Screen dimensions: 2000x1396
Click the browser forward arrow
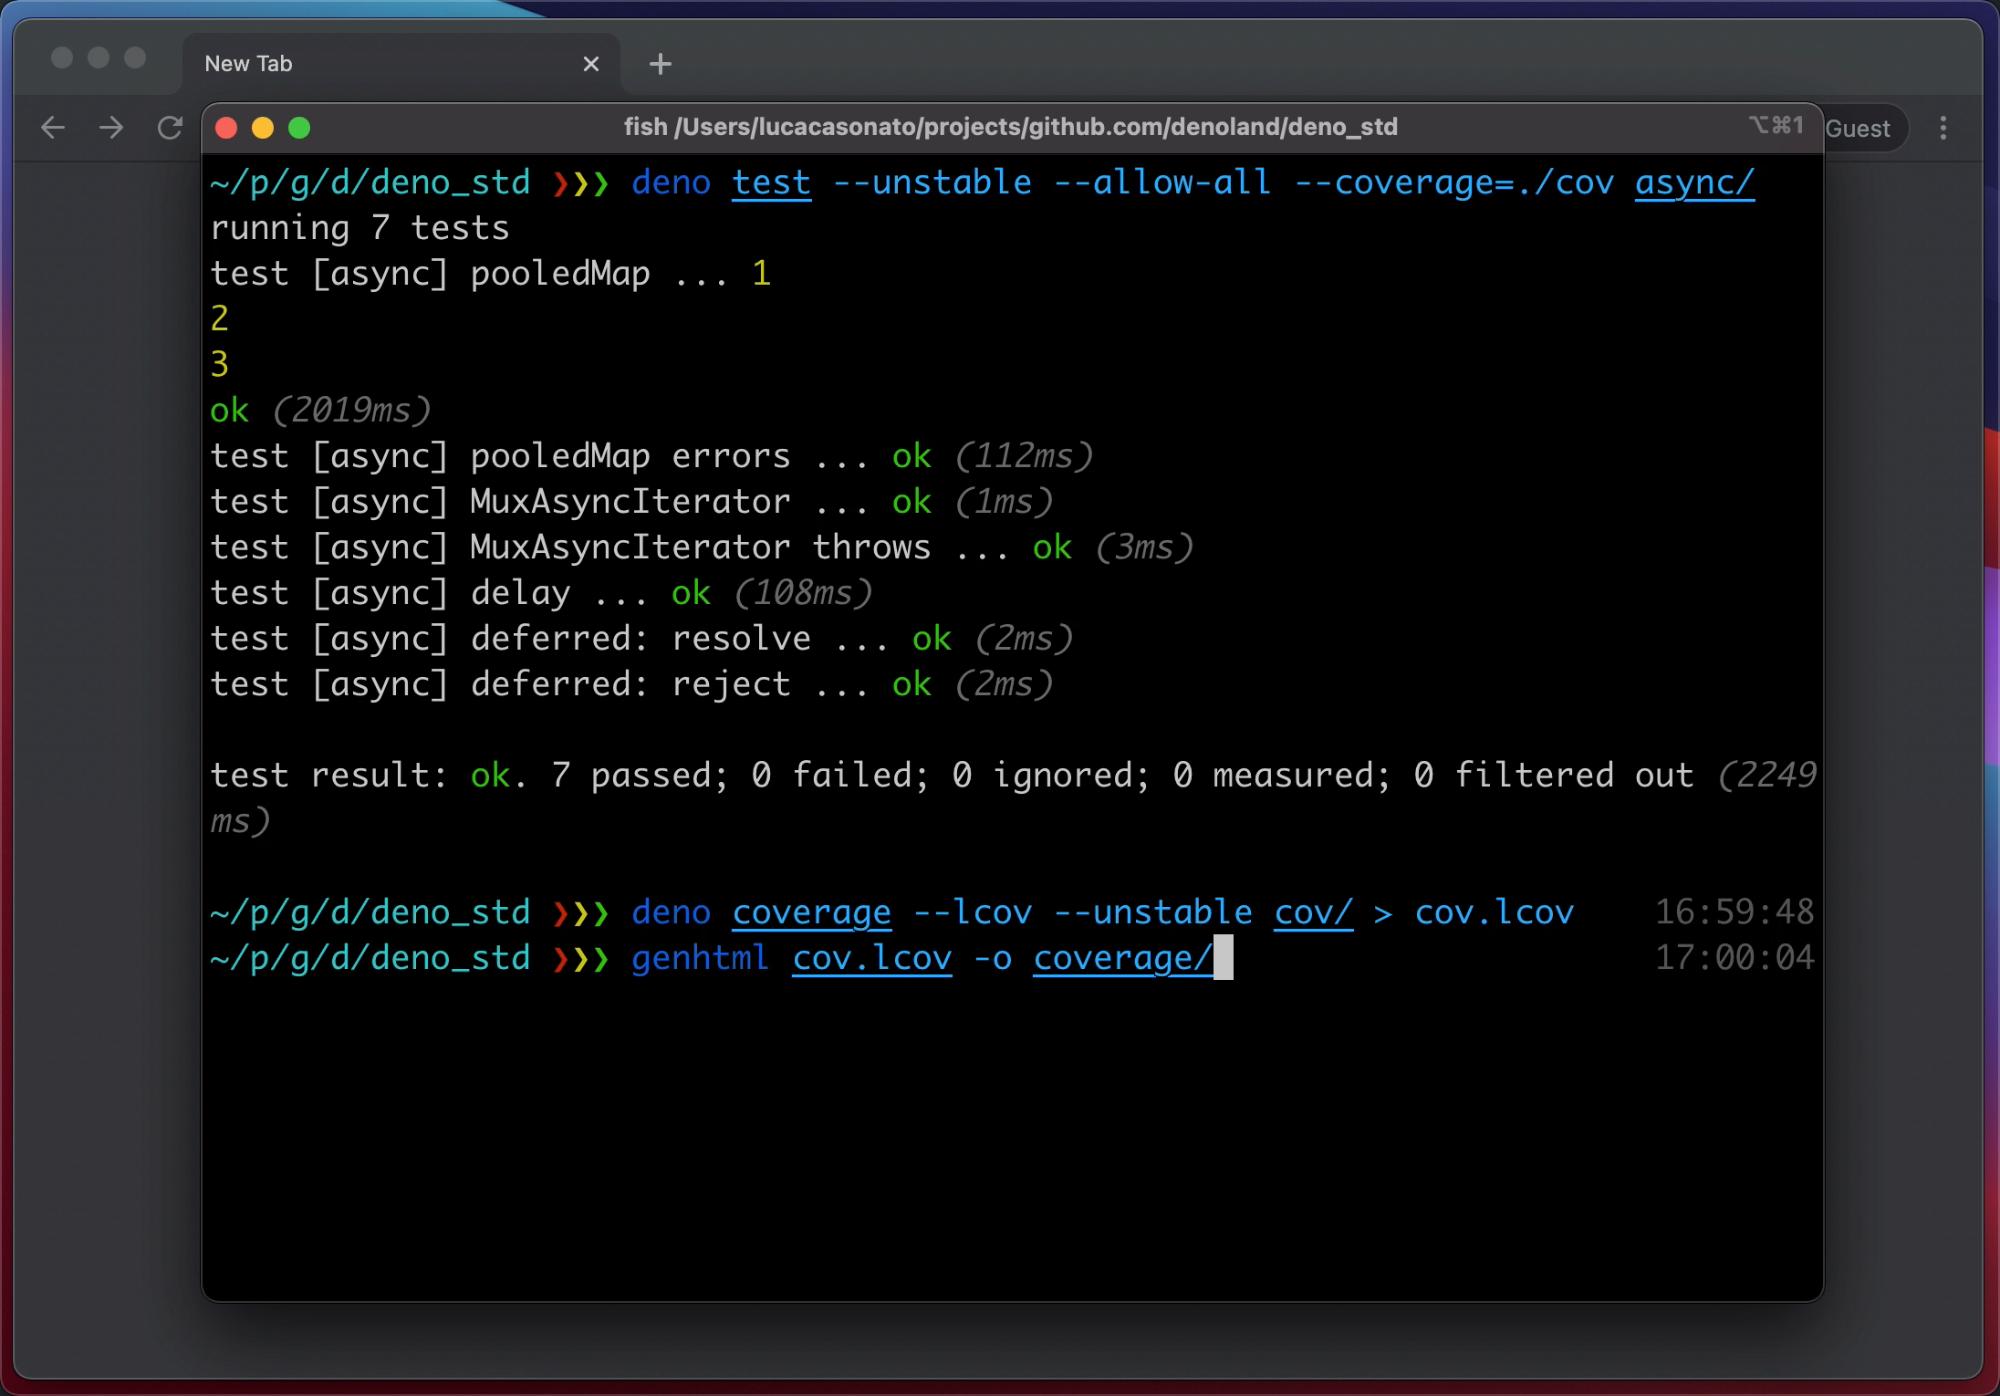pyautogui.click(x=111, y=128)
